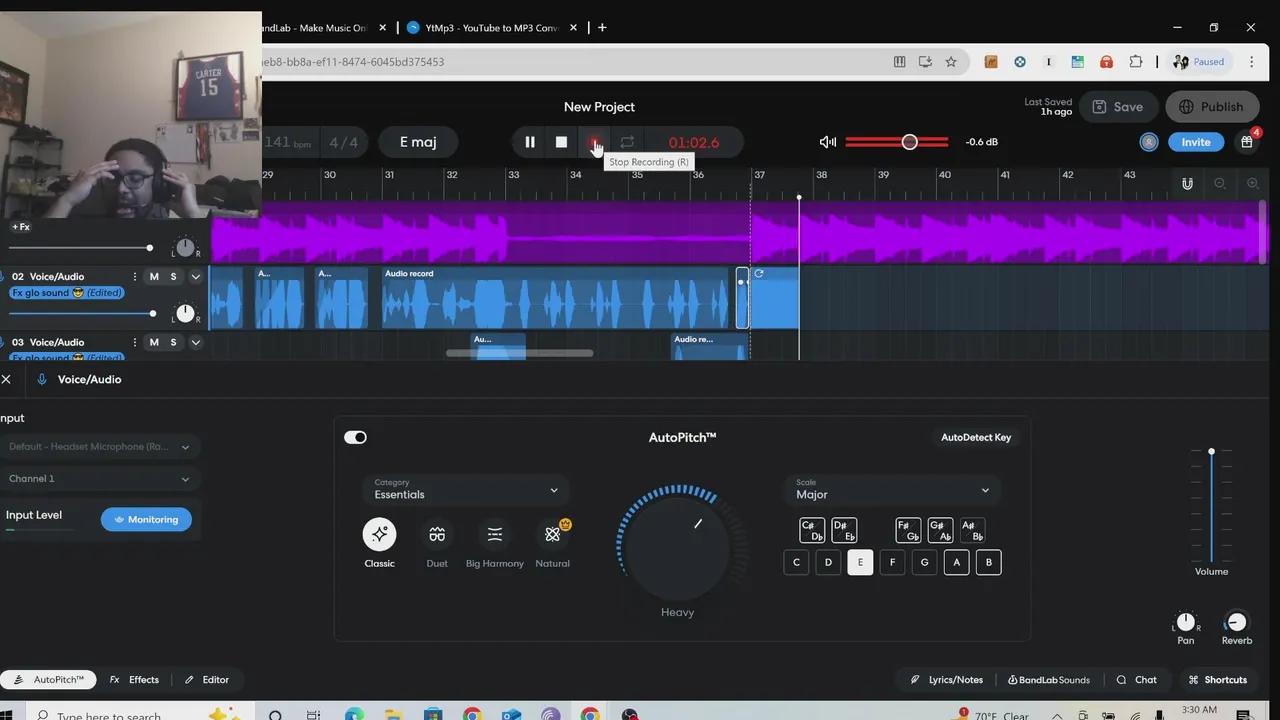
Task: Open the gift notifications icon
Action: tap(1247, 142)
